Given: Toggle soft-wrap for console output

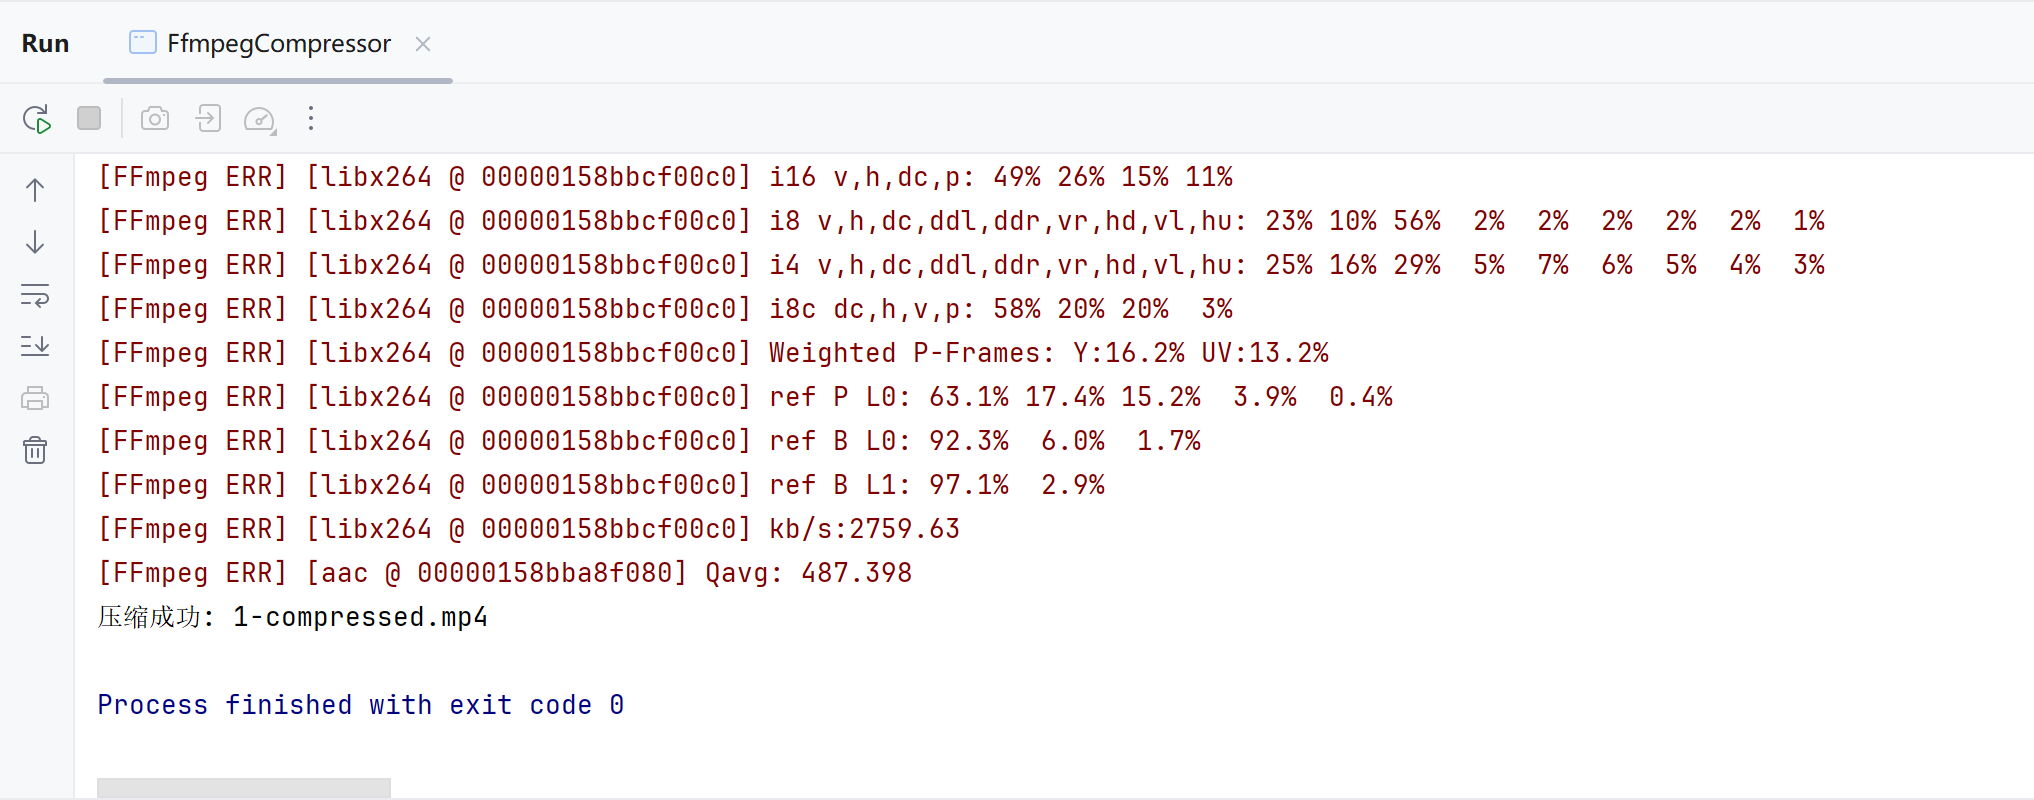Looking at the screenshot, I should 35,295.
